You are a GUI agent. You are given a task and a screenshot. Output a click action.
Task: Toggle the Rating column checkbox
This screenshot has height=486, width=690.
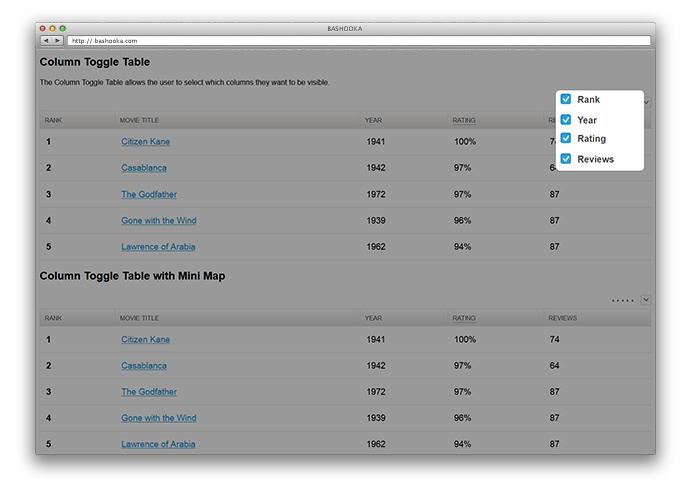pos(566,139)
